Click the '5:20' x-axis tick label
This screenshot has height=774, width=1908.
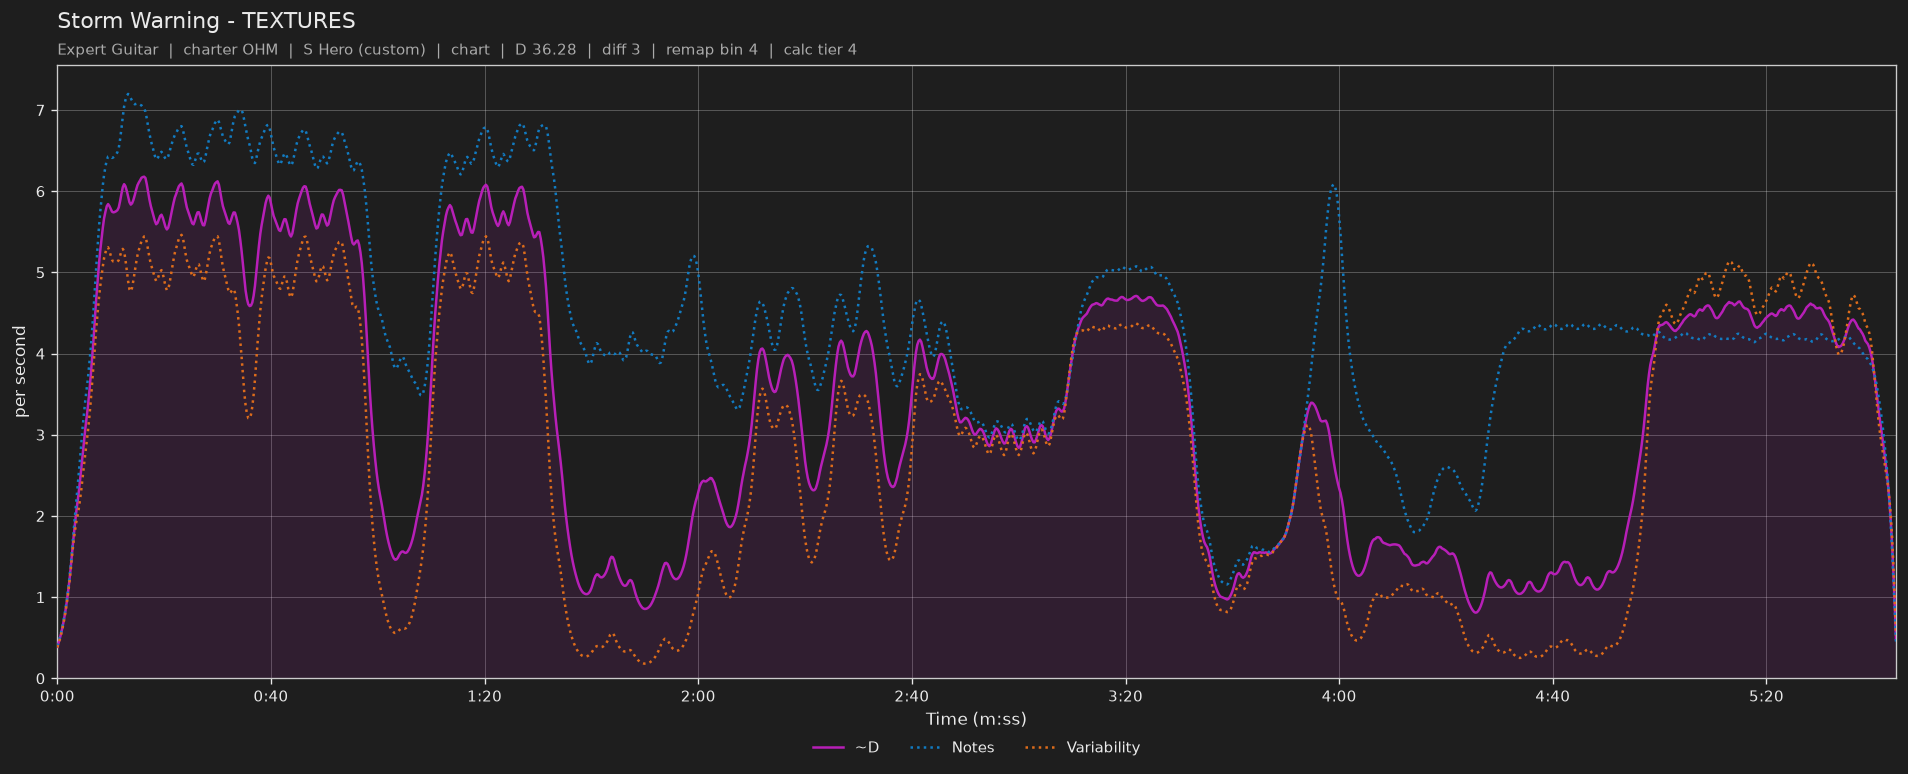[1766, 697]
